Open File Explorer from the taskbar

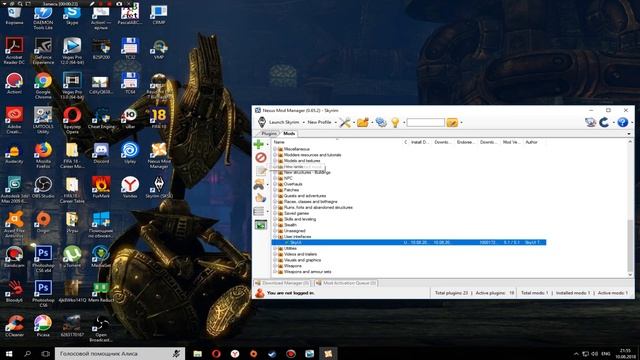198,353
